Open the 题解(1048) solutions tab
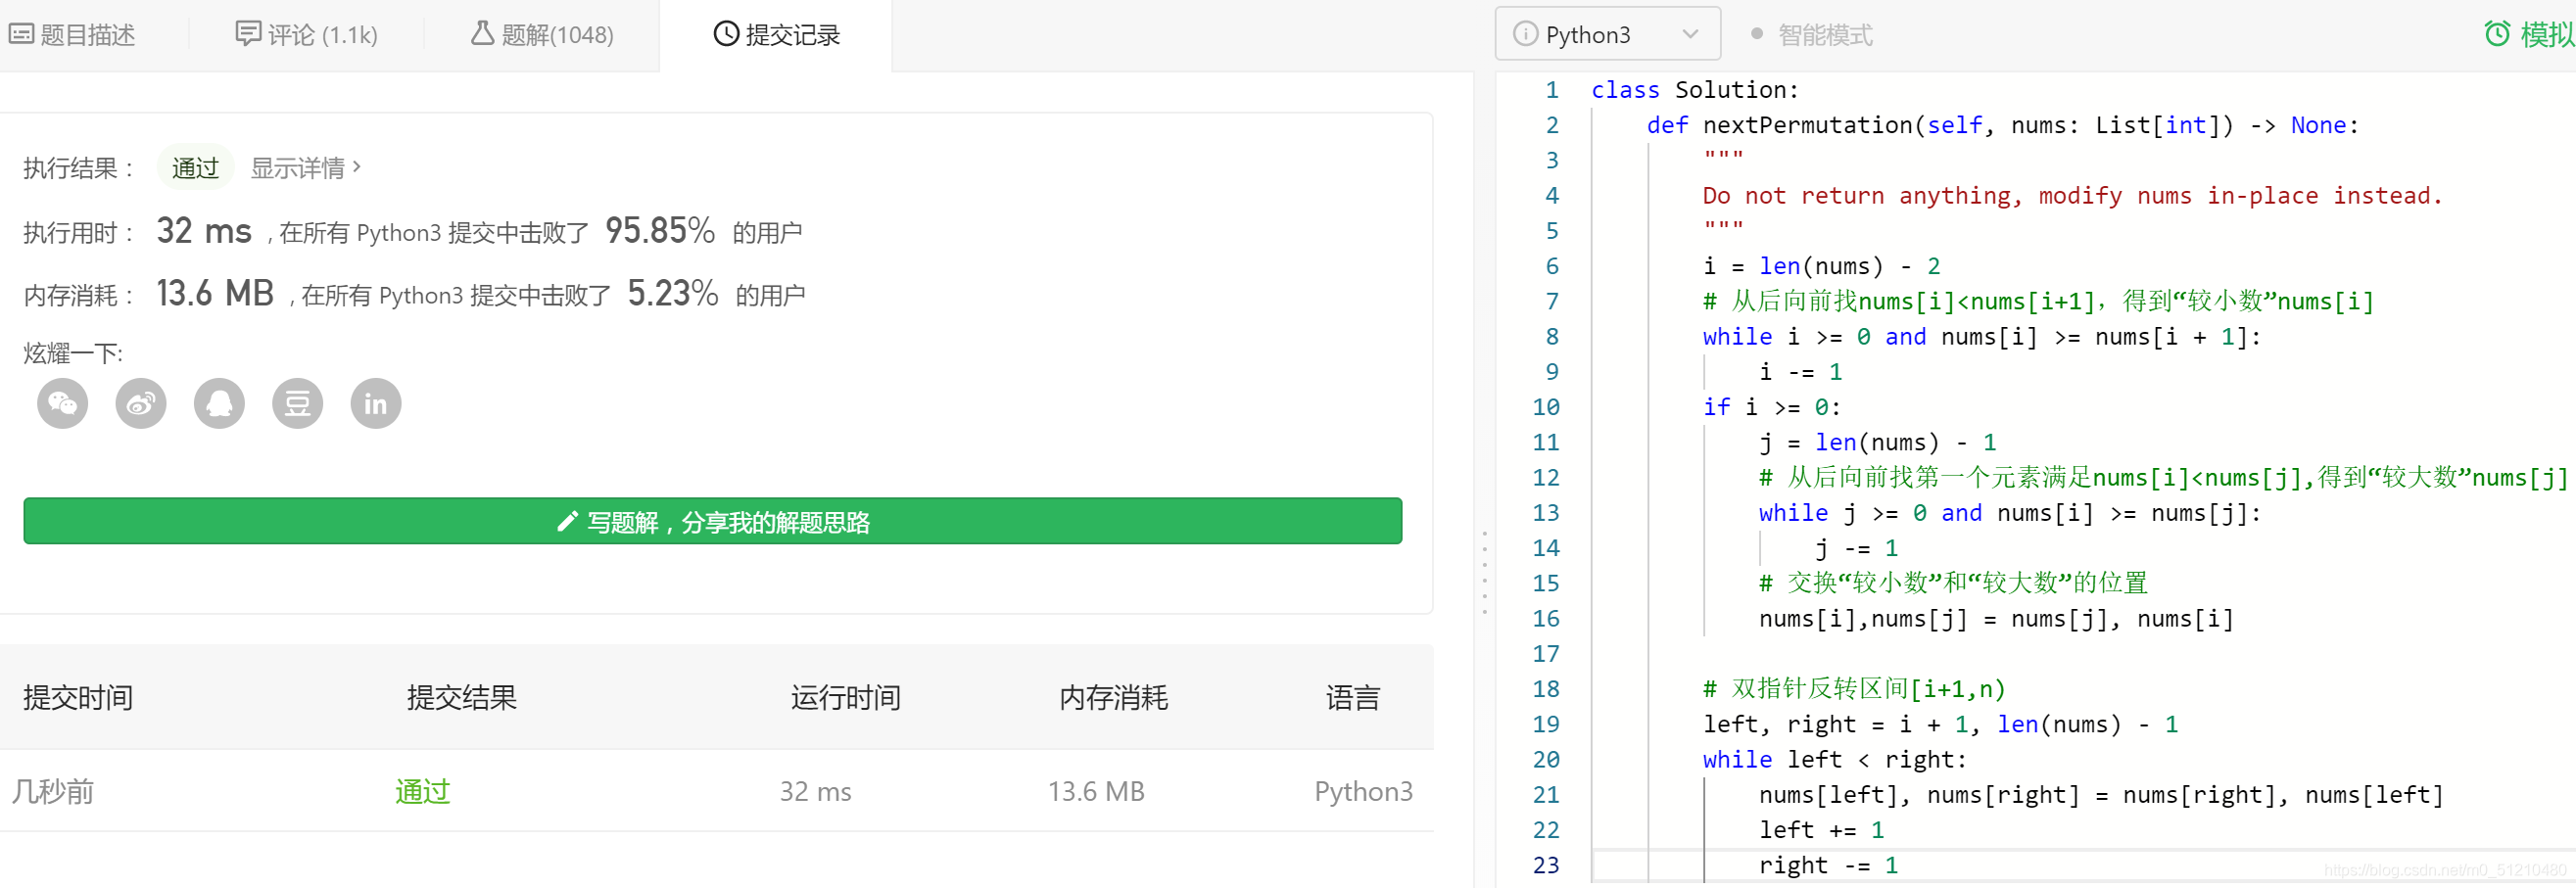 (x=542, y=35)
